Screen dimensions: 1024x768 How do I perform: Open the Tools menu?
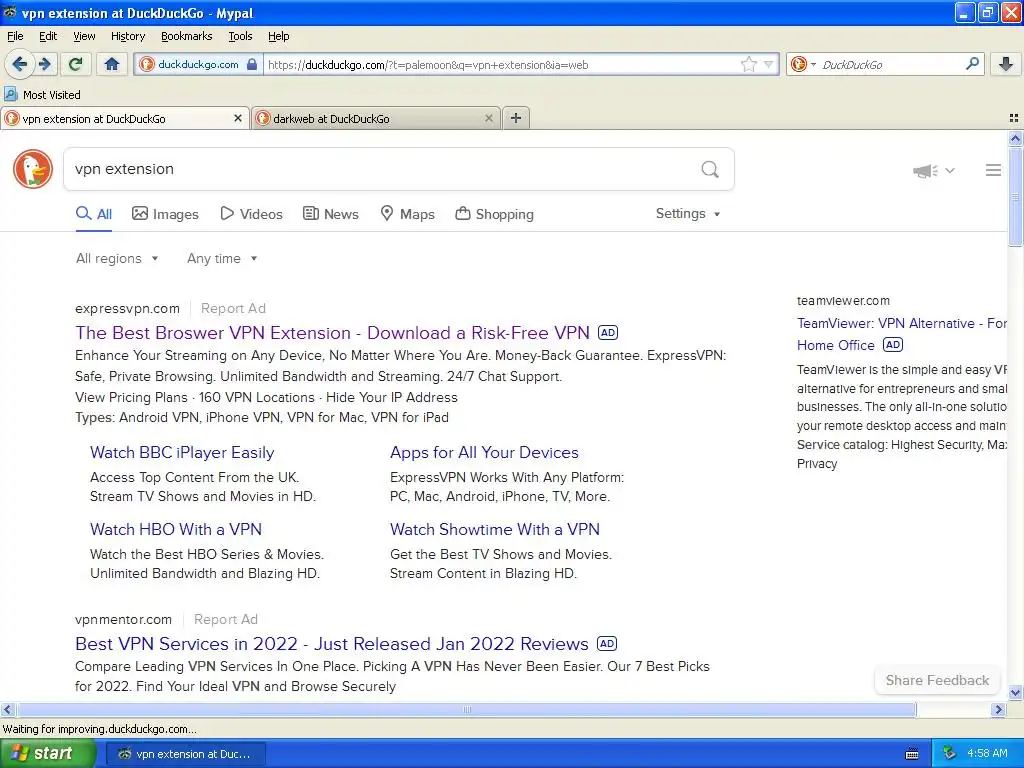(240, 36)
